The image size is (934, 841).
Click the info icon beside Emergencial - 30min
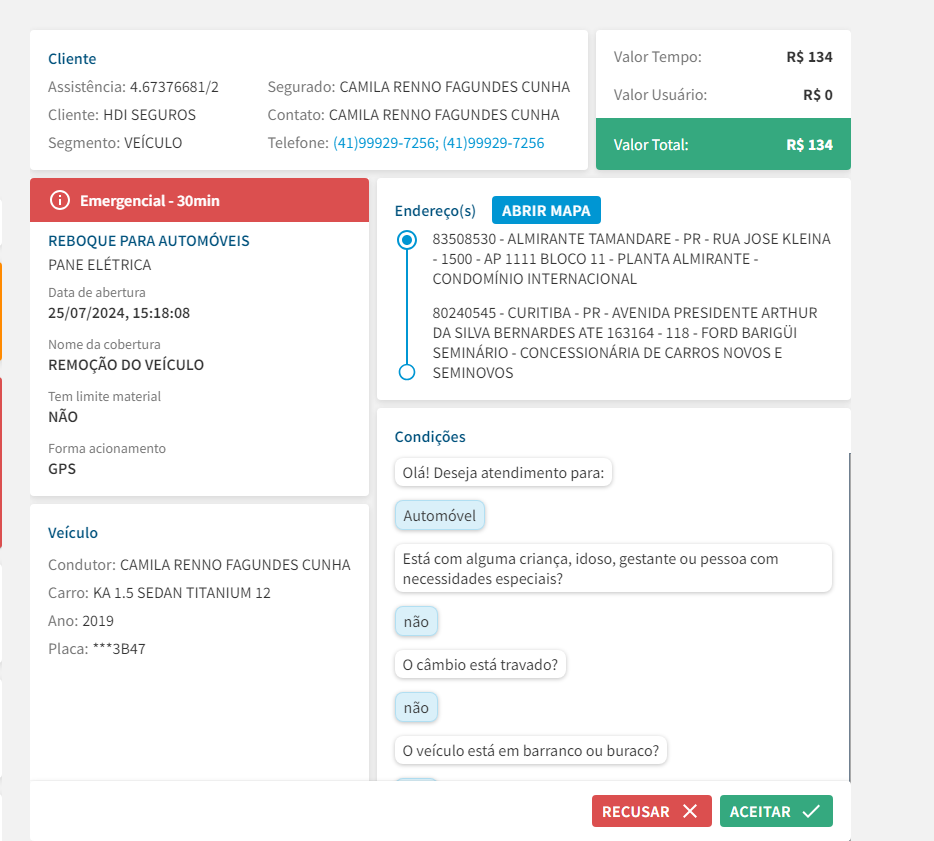point(60,201)
